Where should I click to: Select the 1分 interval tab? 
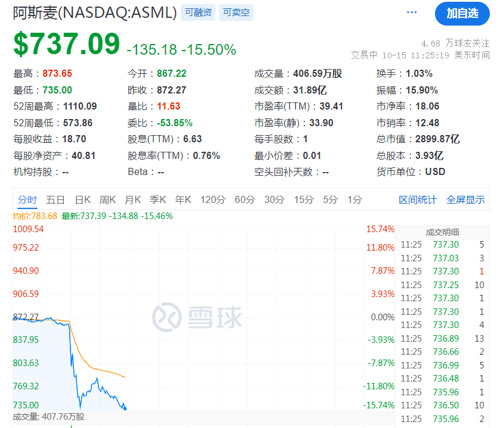coord(355,200)
